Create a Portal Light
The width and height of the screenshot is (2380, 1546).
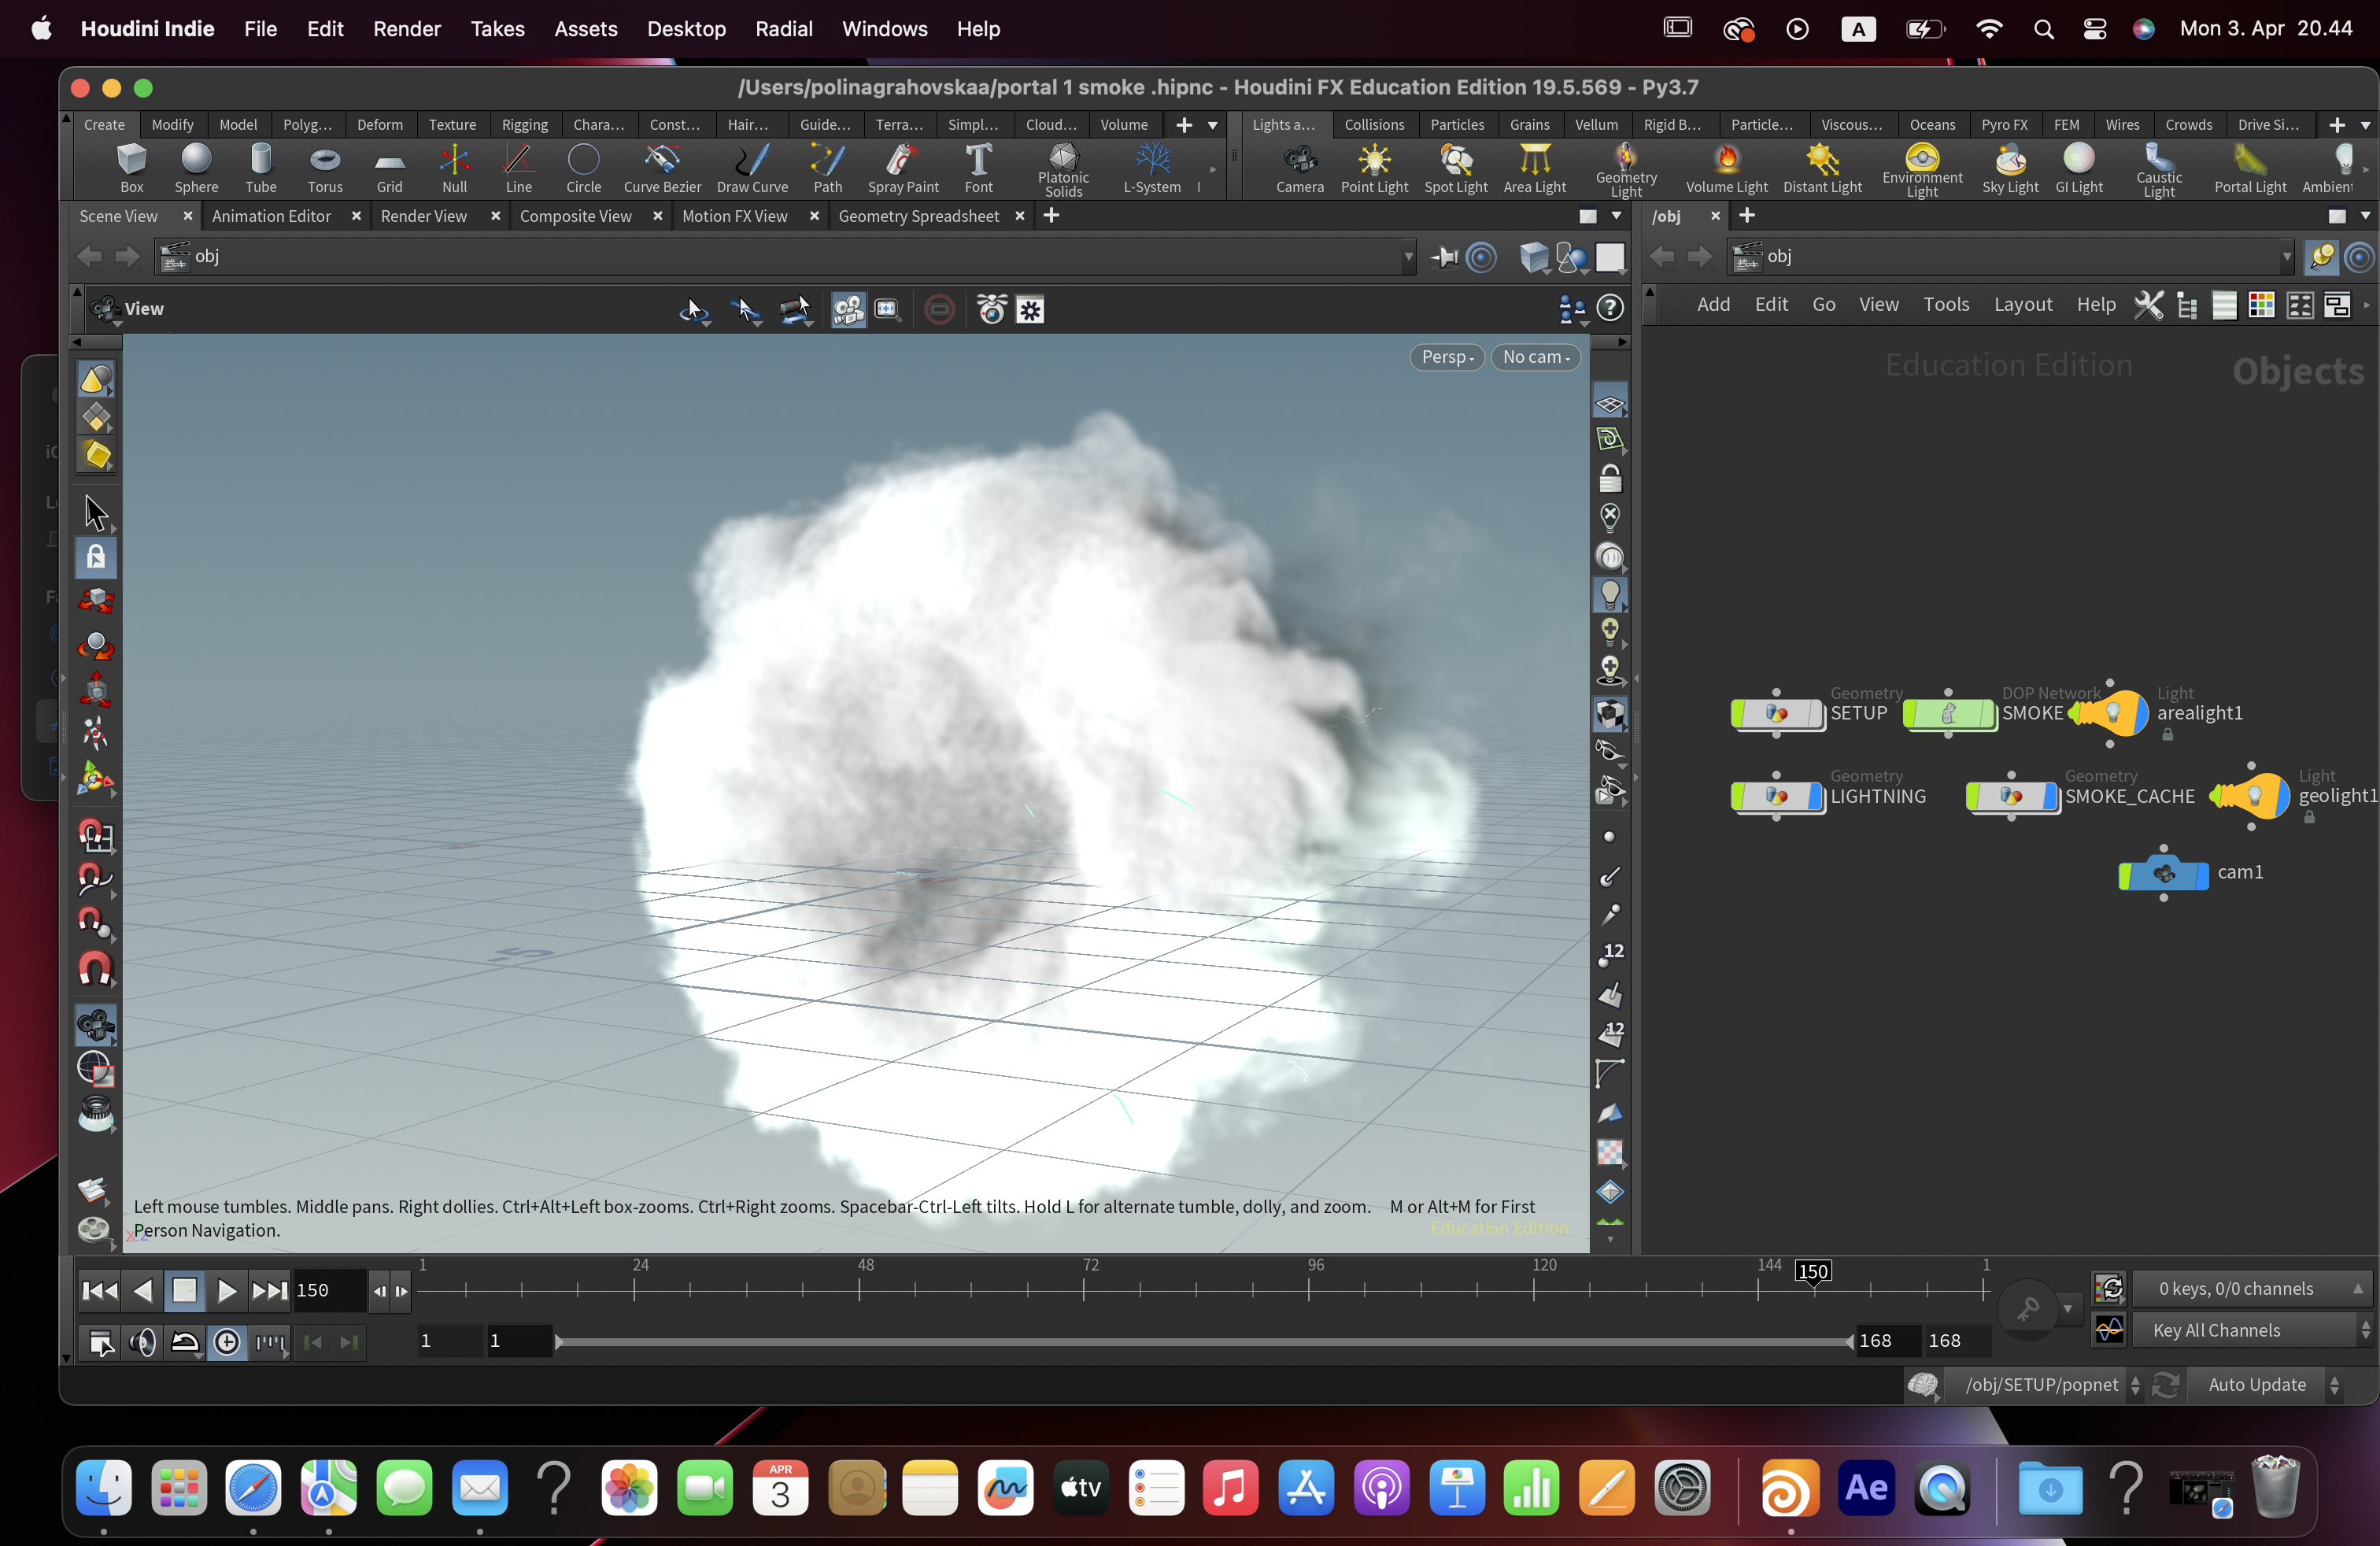pyautogui.click(x=2249, y=168)
